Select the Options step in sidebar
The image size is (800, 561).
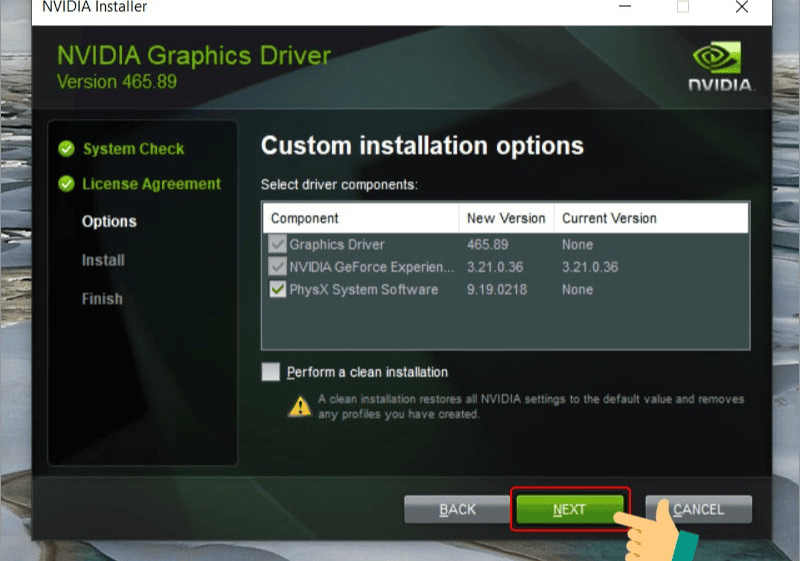[x=109, y=222]
